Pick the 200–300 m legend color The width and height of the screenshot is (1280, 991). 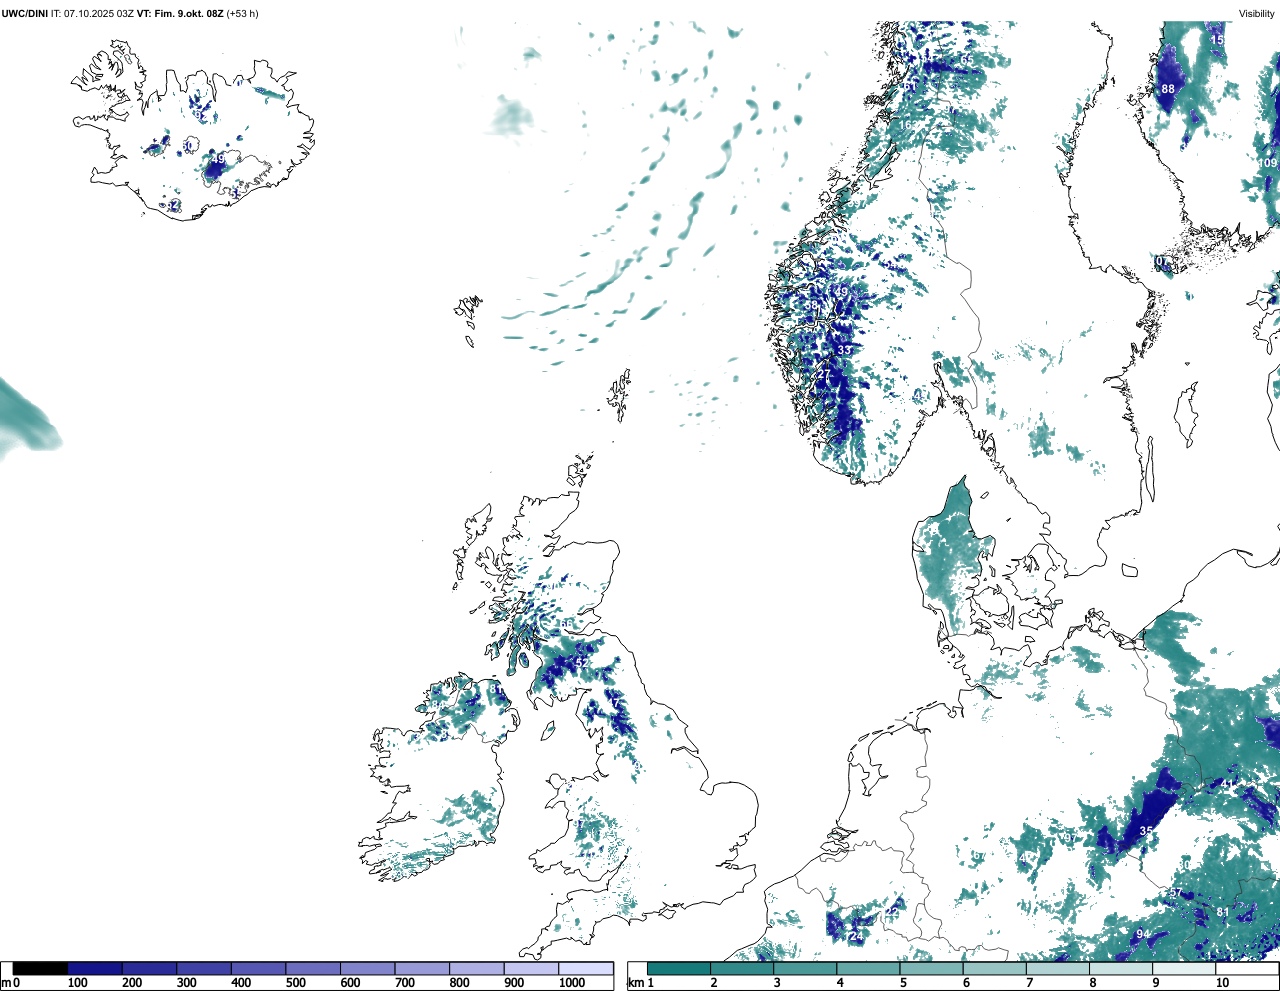pos(150,968)
